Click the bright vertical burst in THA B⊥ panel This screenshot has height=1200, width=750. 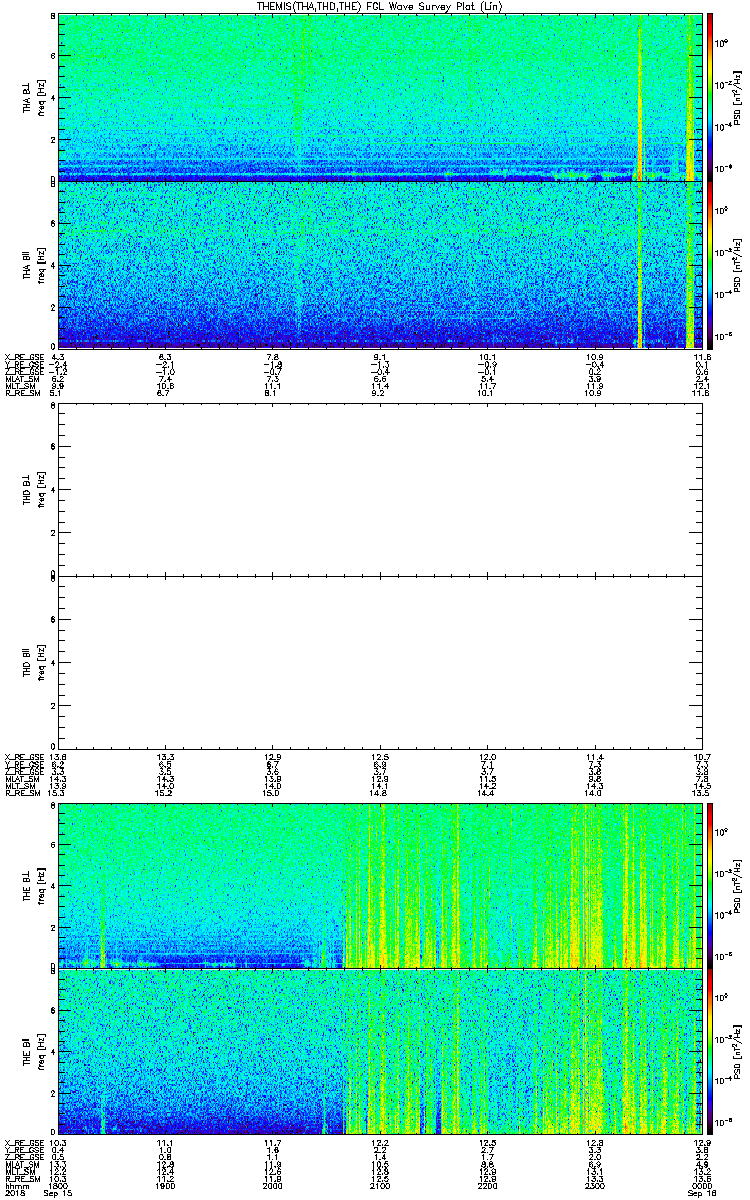coord(639,100)
